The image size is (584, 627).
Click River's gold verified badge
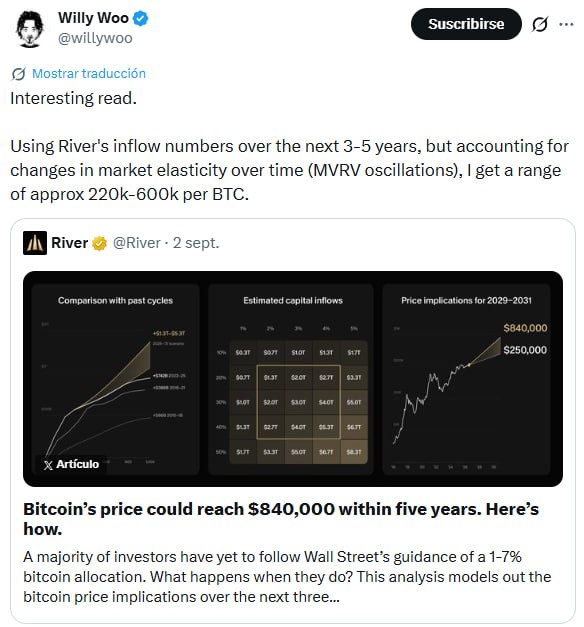coord(99,243)
